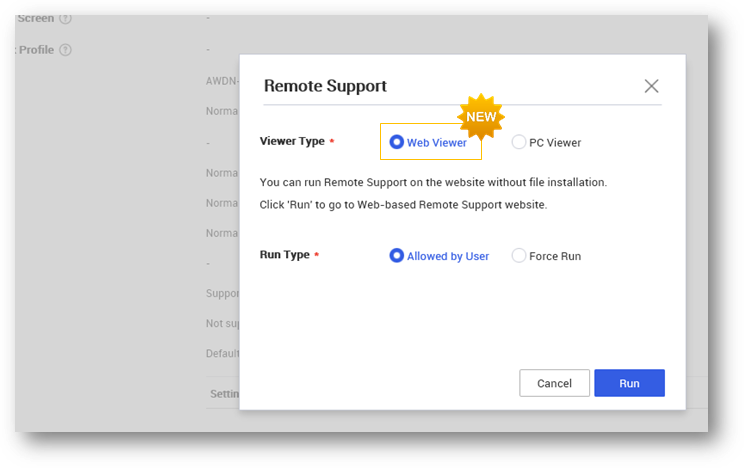Choose Force Run option
The width and height of the screenshot is (744, 468).
(518, 256)
